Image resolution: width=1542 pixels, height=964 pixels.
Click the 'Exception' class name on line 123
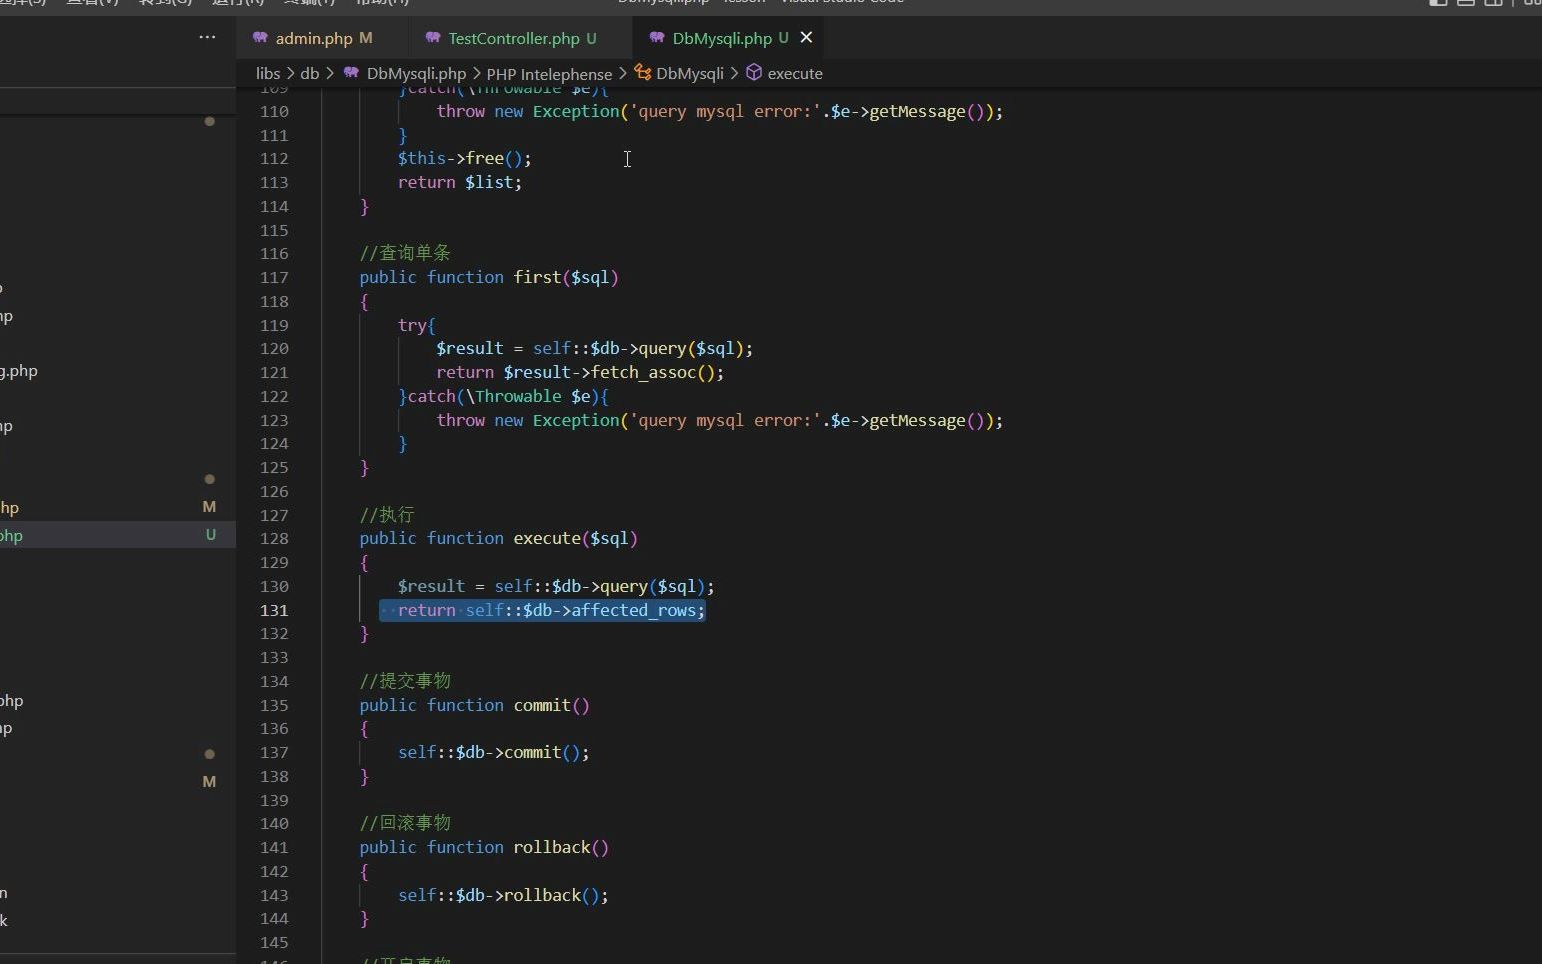[x=576, y=420]
